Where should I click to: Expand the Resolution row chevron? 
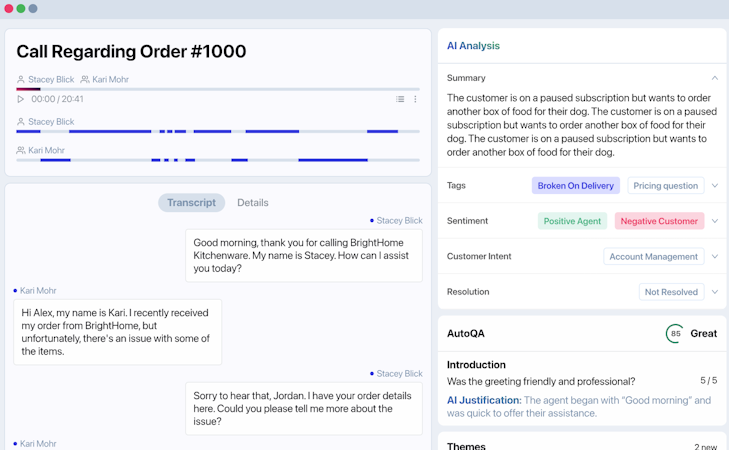click(x=714, y=292)
